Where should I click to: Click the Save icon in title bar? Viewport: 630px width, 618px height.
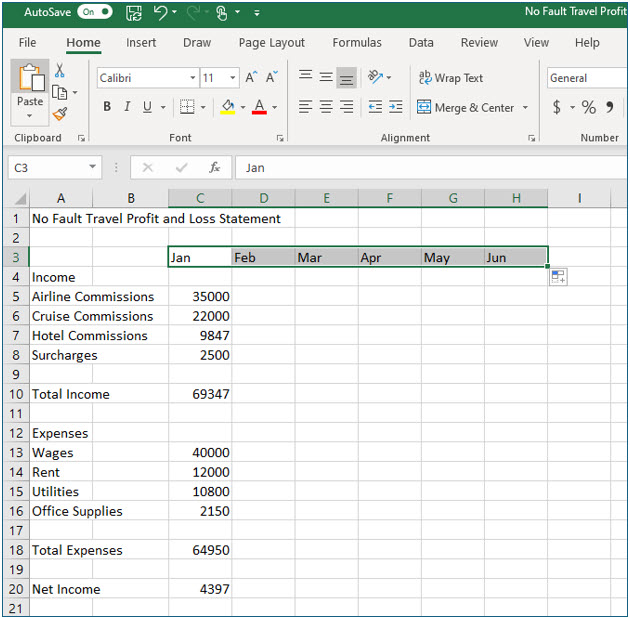pyautogui.click(x=134, y=13)
